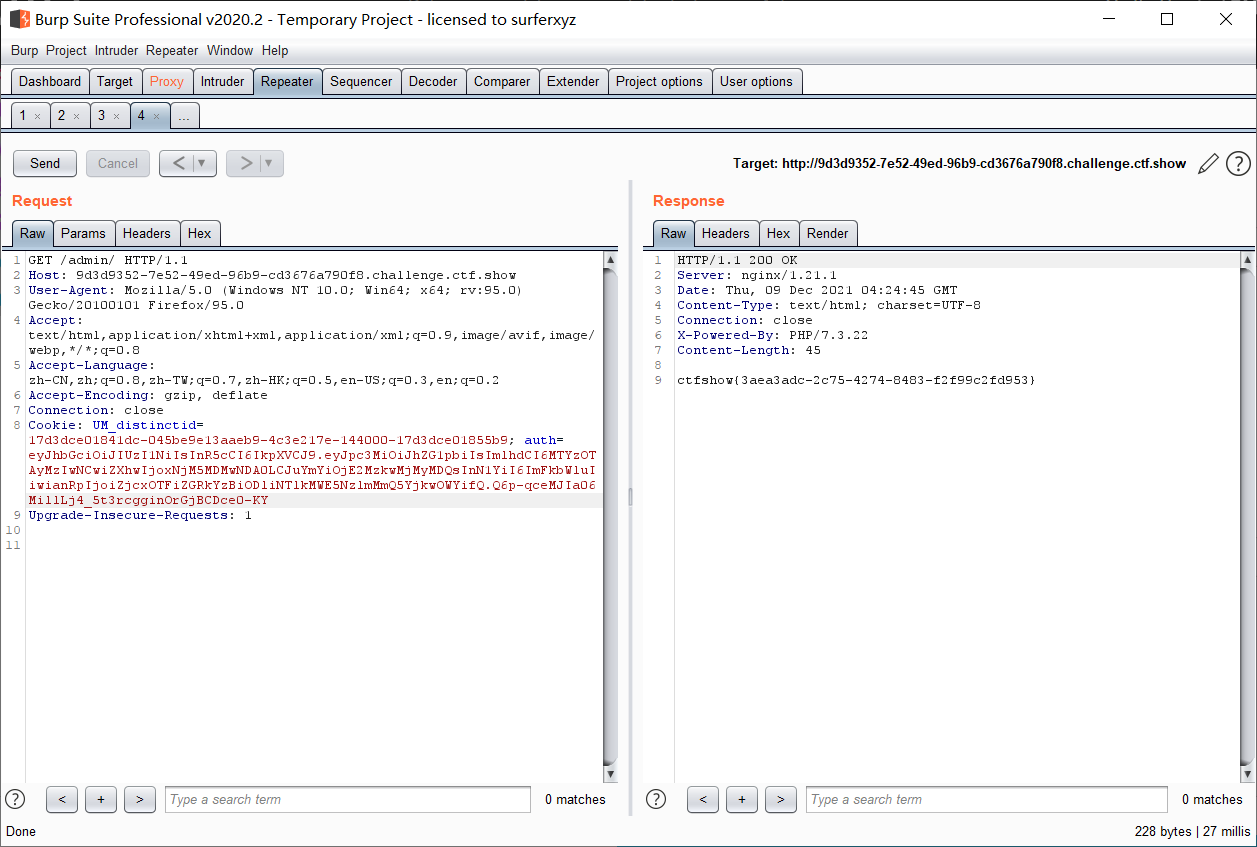Click the response pane up scroll arrow
1257x847 pixels.
point(1246,260)
